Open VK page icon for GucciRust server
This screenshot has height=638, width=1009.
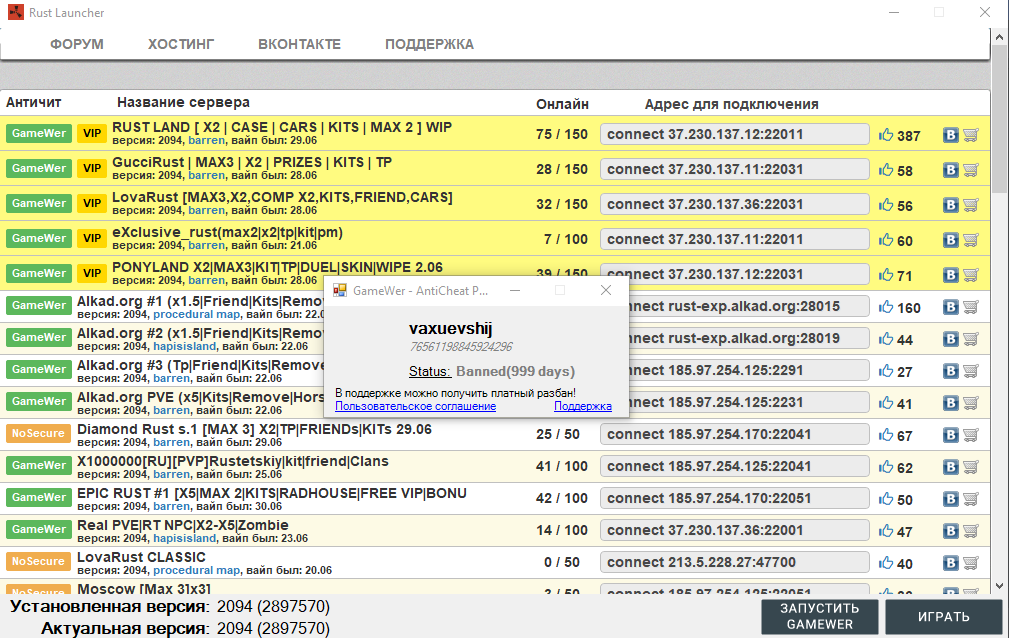point(951,170)
